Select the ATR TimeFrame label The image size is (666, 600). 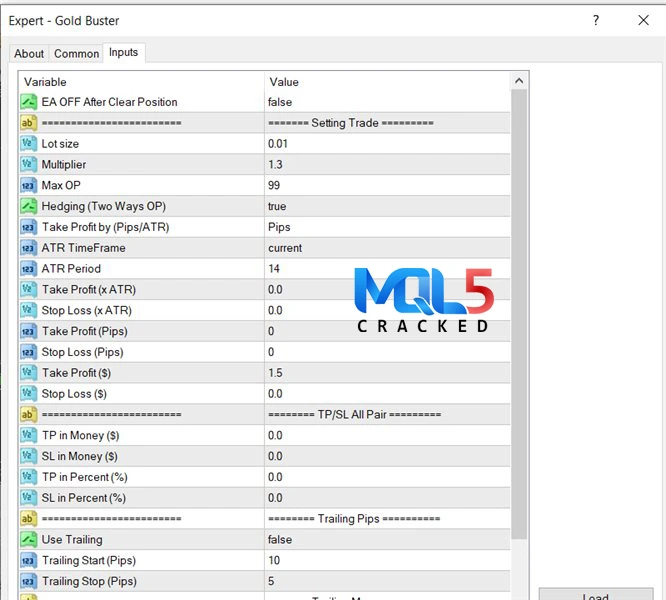point(83,248)
